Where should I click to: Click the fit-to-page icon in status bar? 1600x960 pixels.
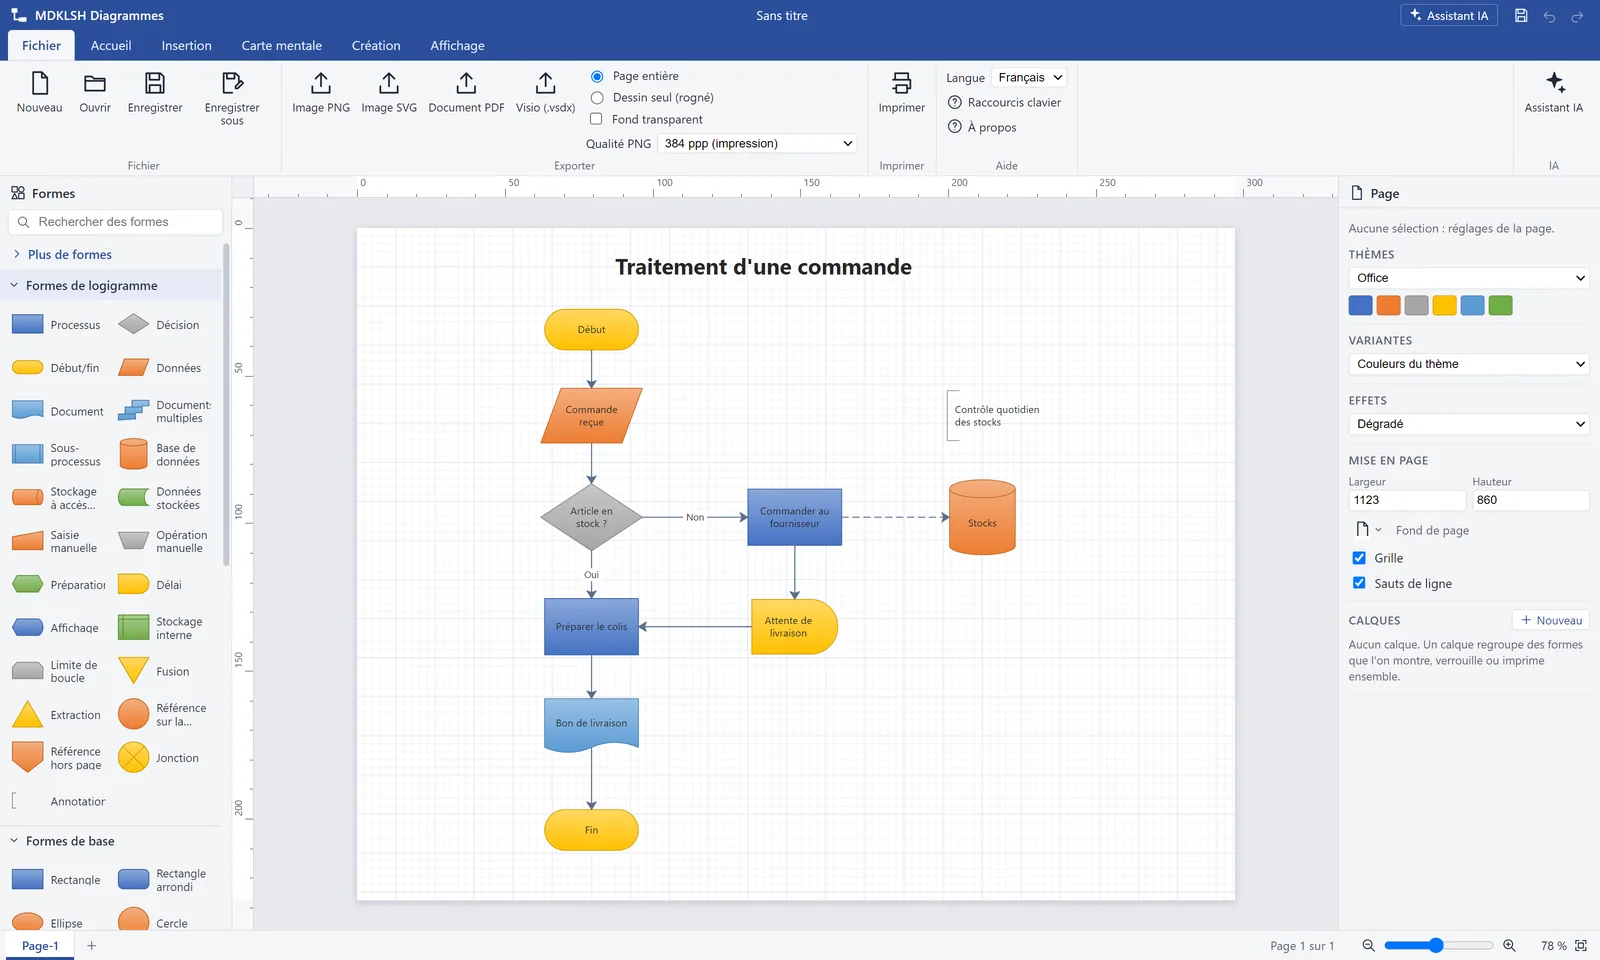(1581, 946)
